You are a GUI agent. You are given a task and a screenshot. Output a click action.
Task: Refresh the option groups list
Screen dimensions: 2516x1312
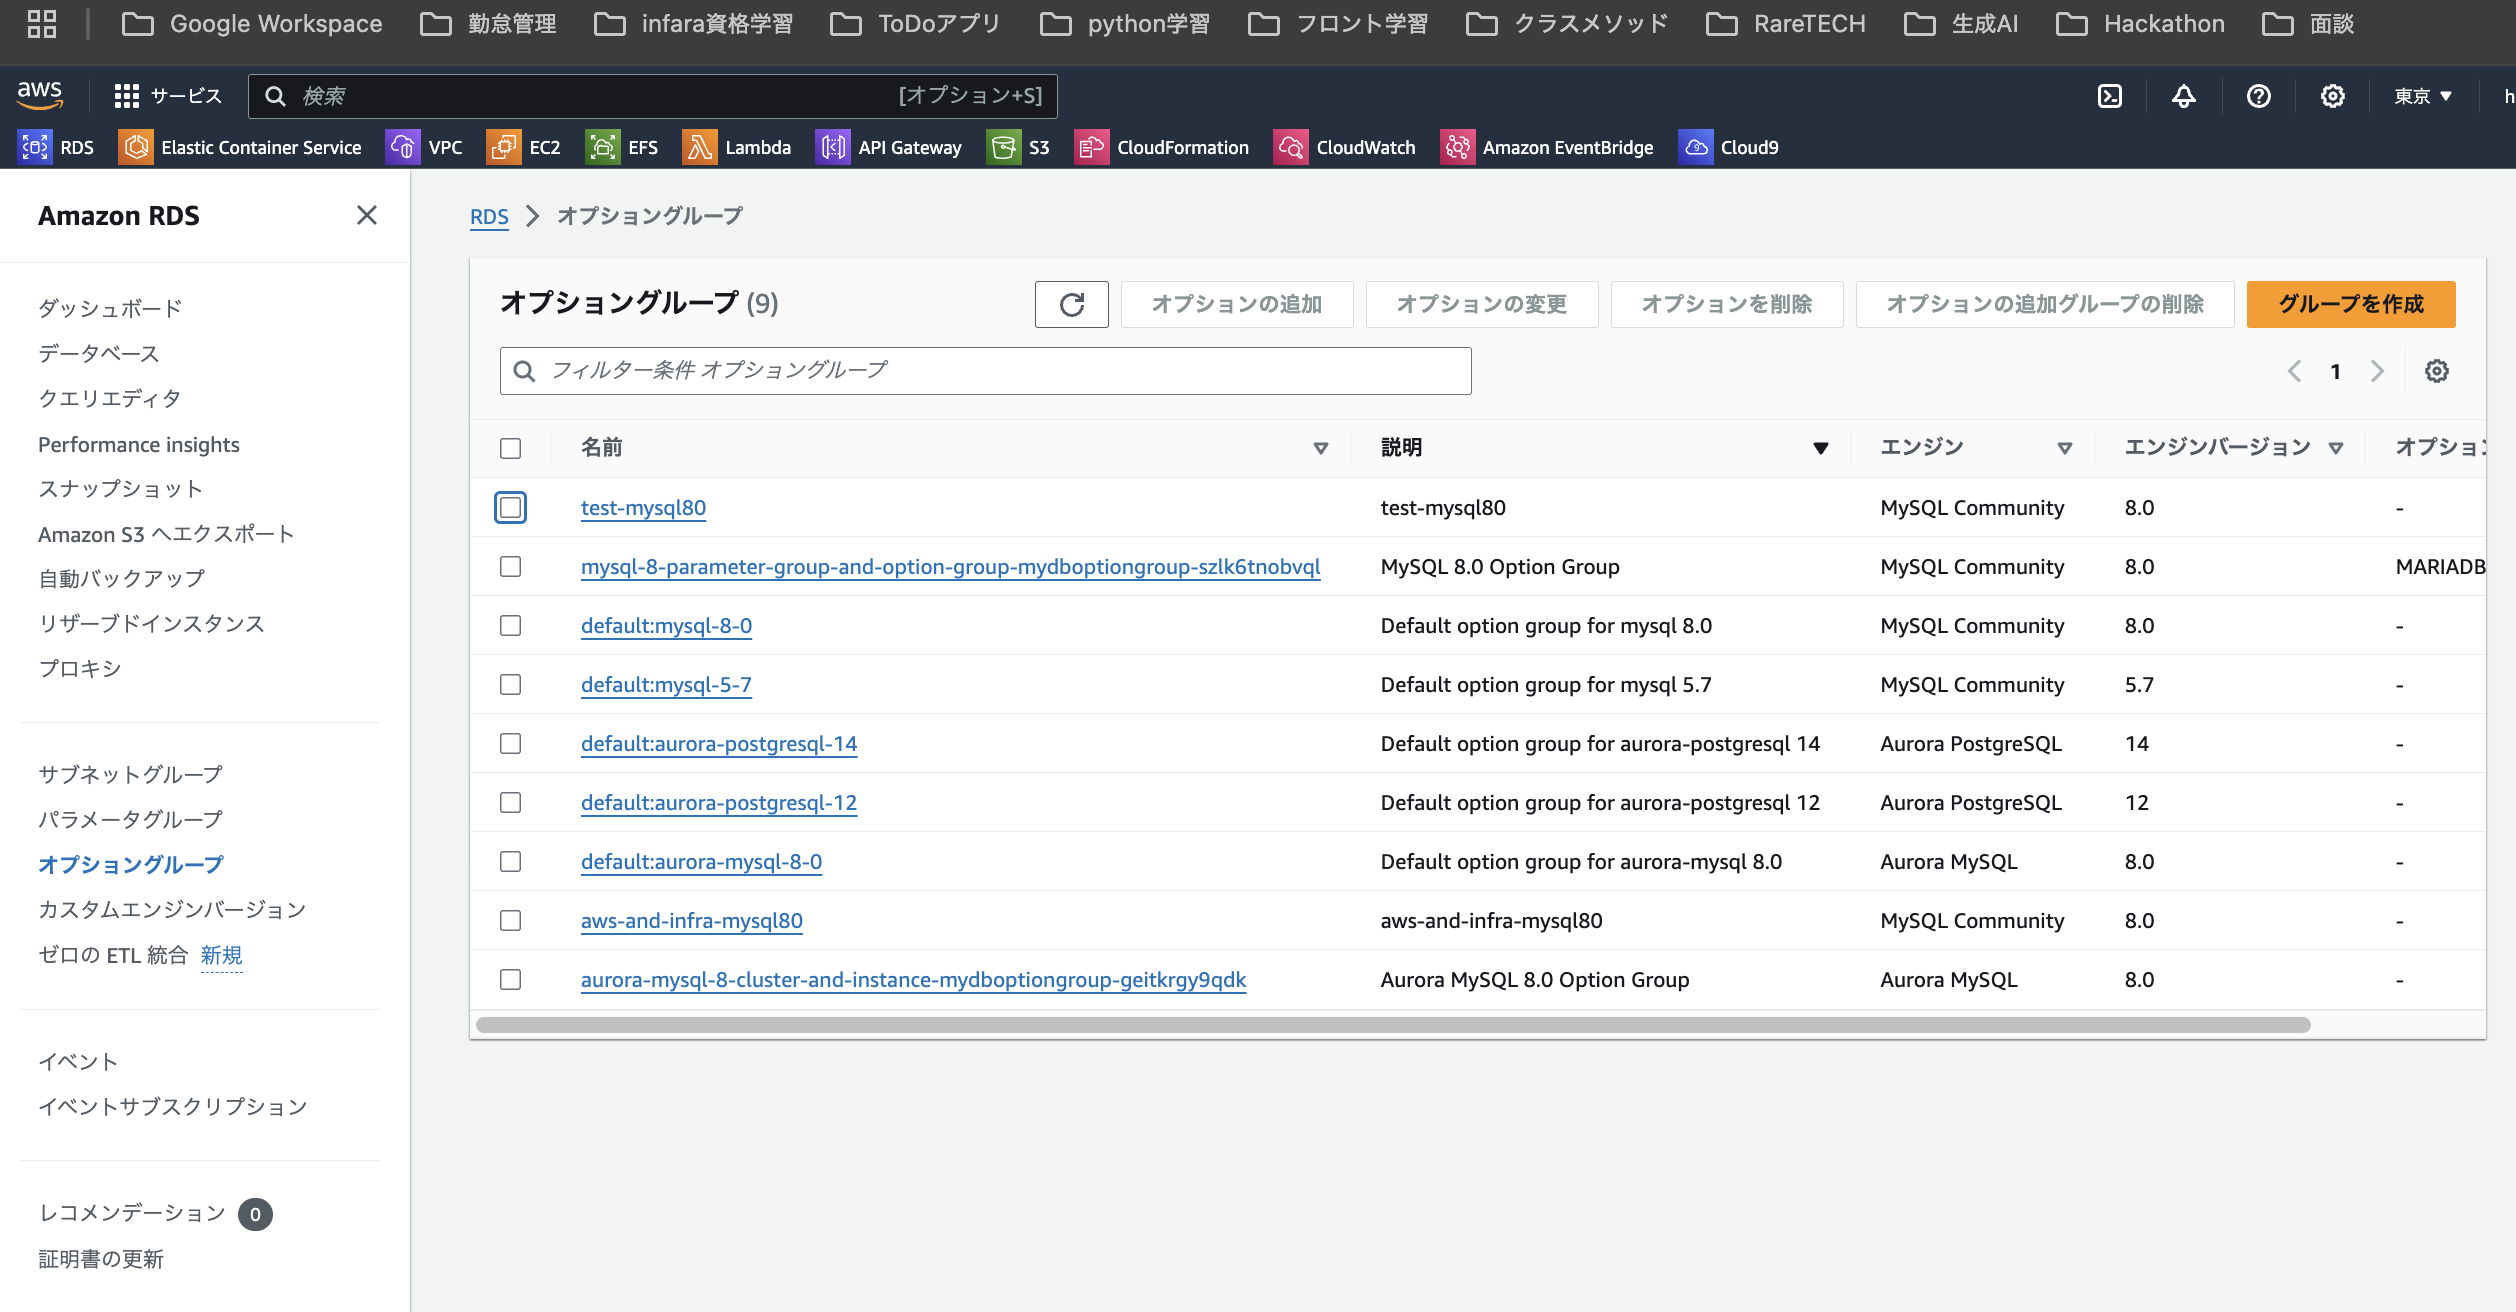click(1071, 304)
